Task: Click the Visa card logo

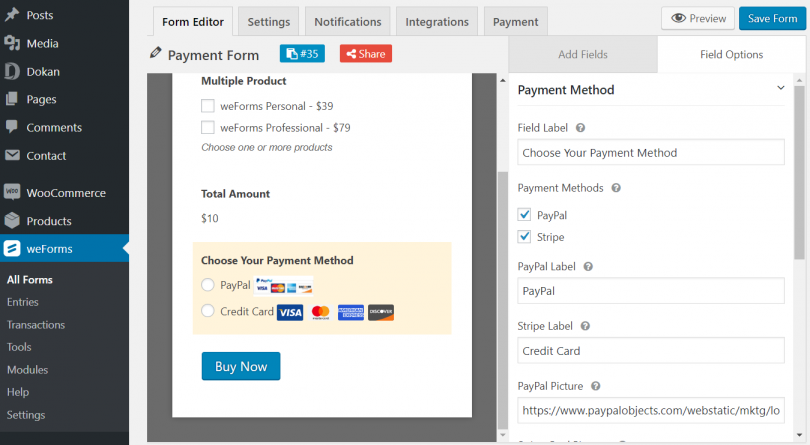Action: tap(290, 312)
